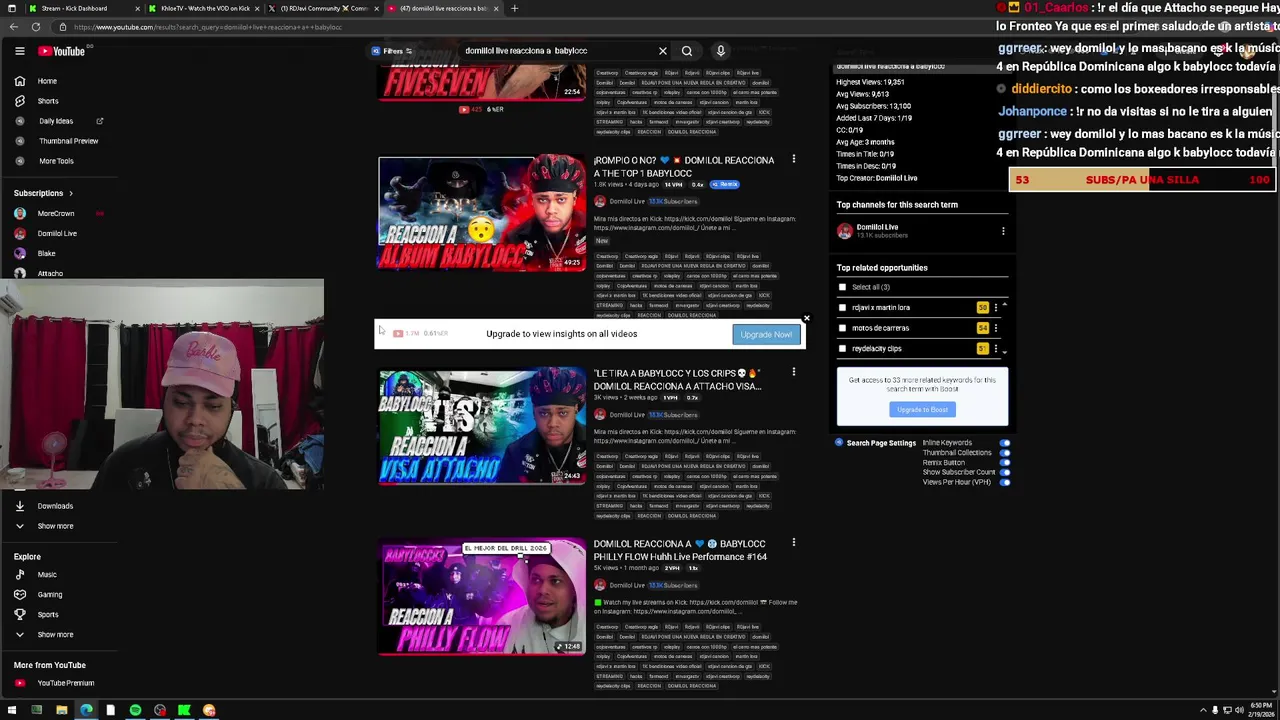
Task: Switch to RDJavi Community X tab
Action: tap(323, 8)
